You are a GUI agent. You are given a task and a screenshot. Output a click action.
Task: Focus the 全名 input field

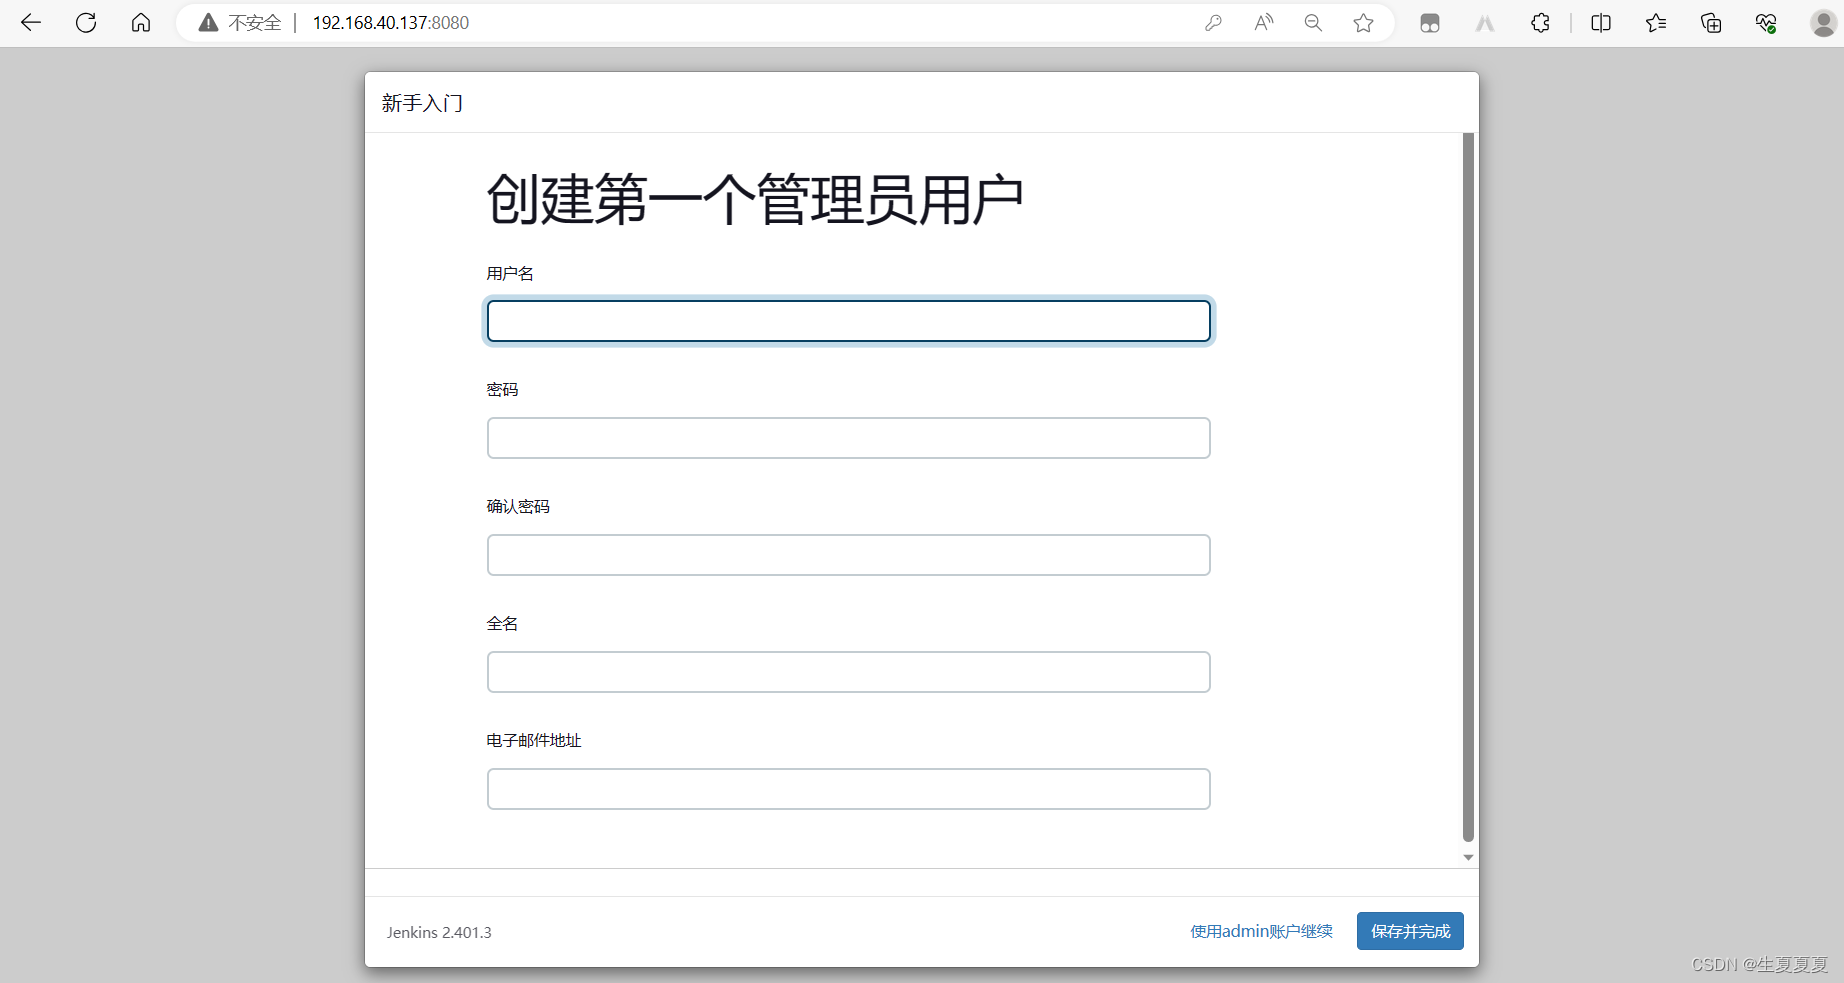pyautogui.click(x=849, y=672)
